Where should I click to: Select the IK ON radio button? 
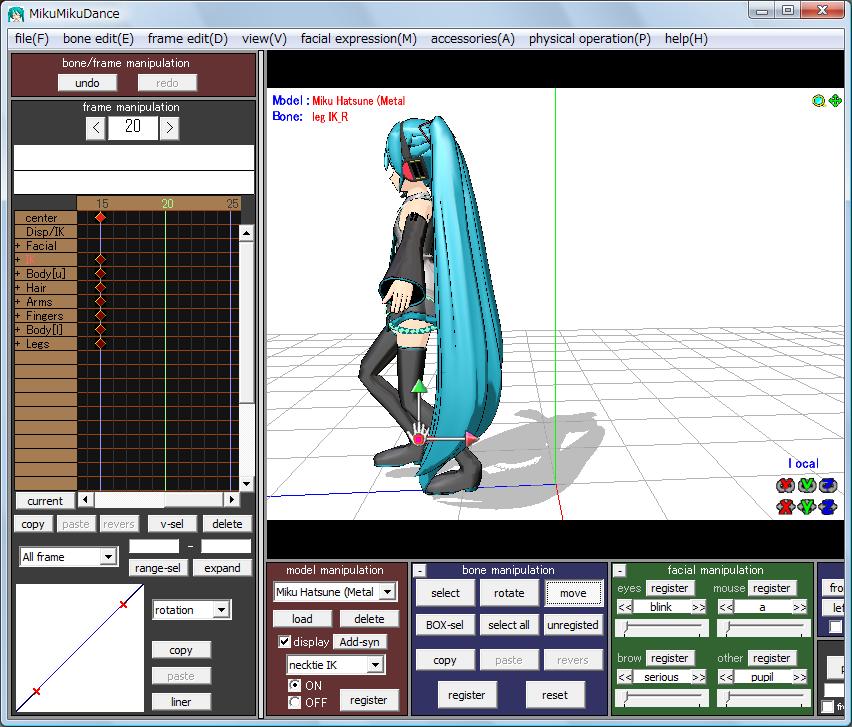point(295,685)
